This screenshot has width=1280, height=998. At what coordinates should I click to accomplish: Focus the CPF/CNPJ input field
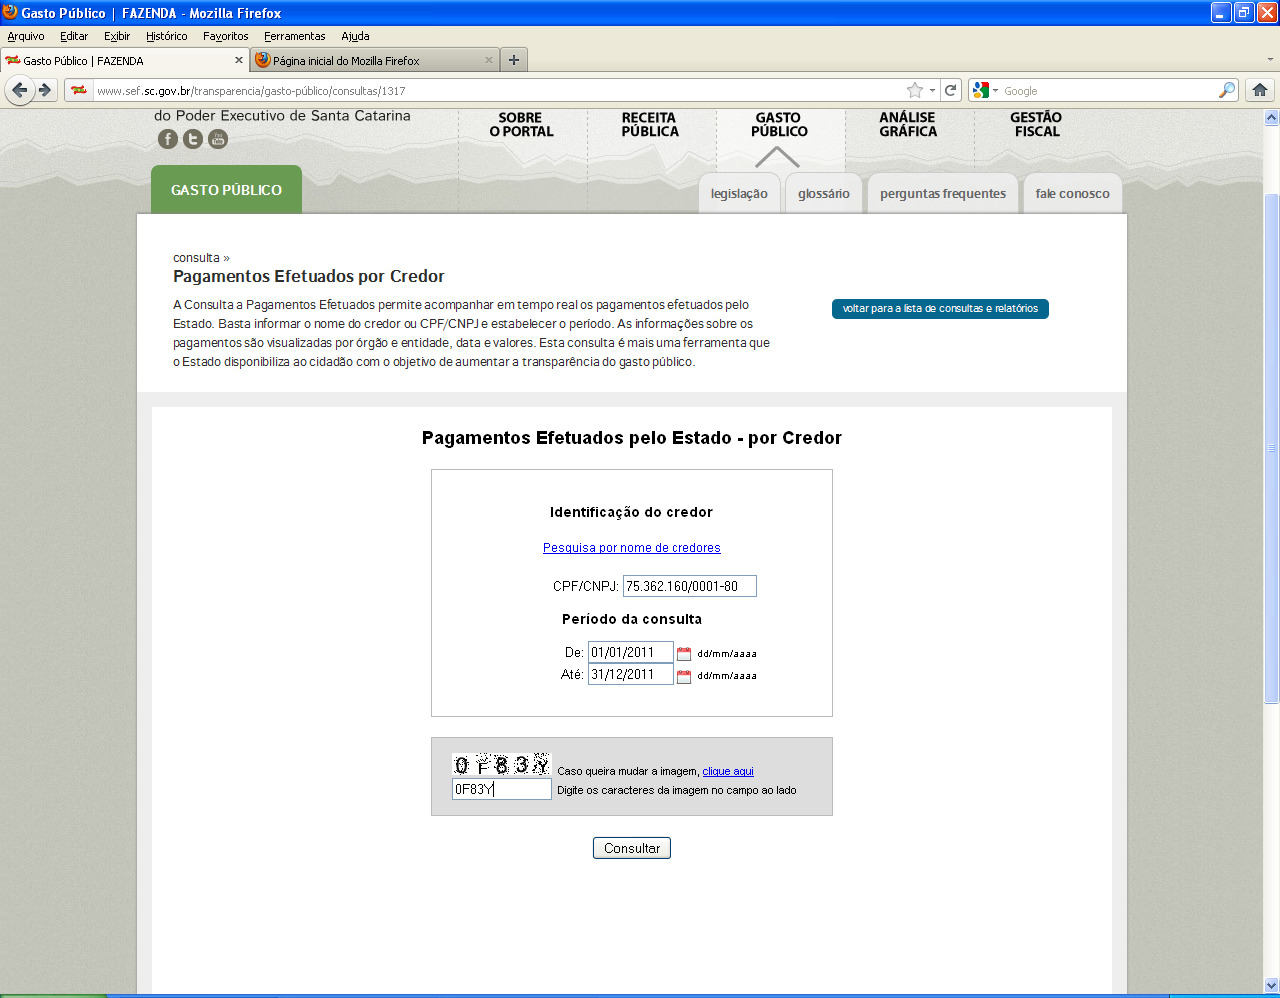click(690, 586)
